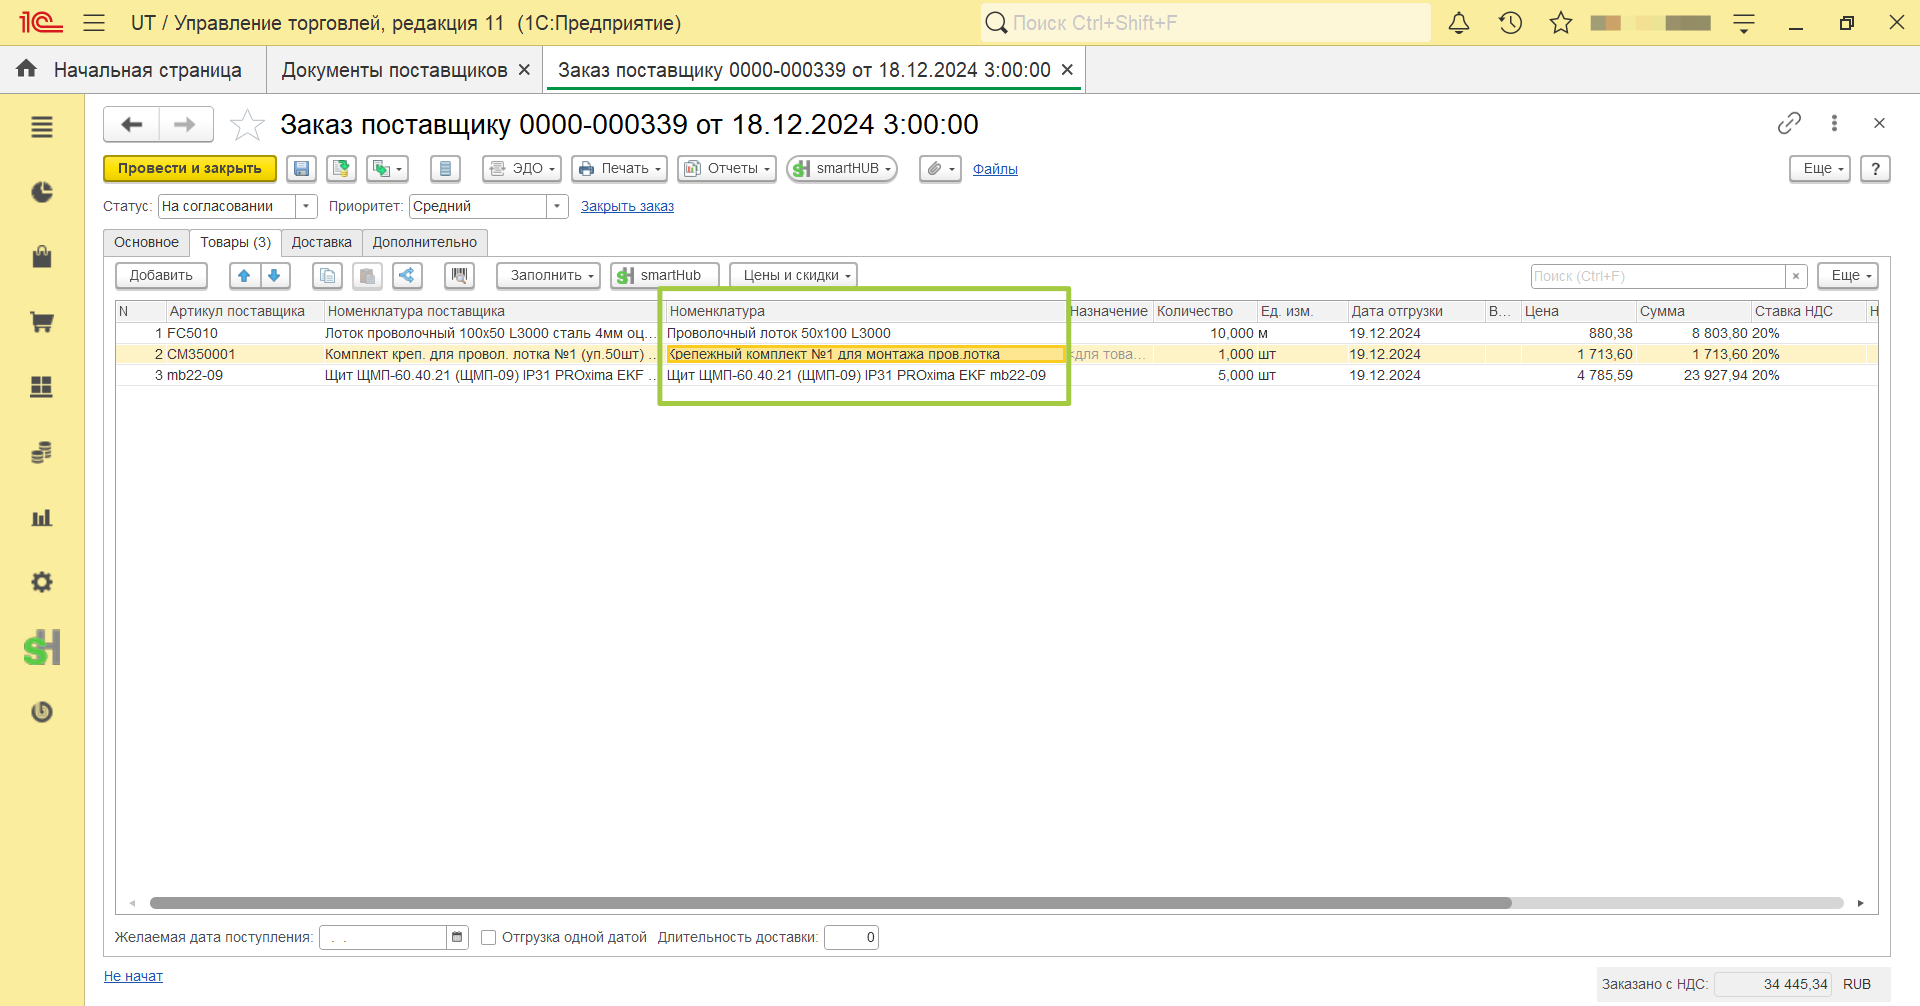
Task: Search by barcode icon
Action: (x=459, y=275)
